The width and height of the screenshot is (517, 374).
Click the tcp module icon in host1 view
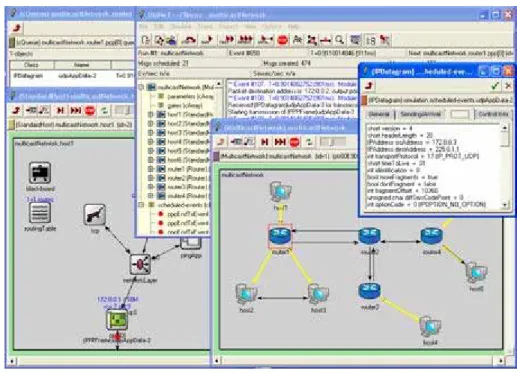[x=95, y=215]
